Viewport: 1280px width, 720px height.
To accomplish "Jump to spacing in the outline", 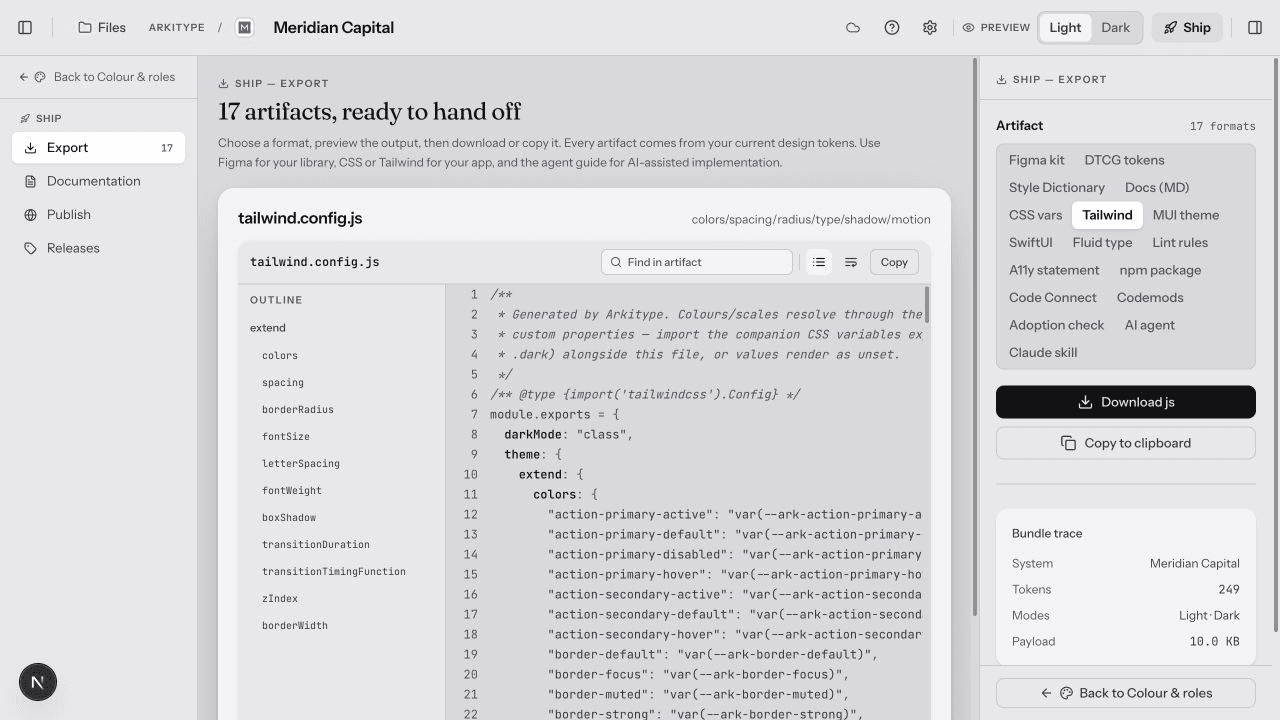I will coord(283,383).
